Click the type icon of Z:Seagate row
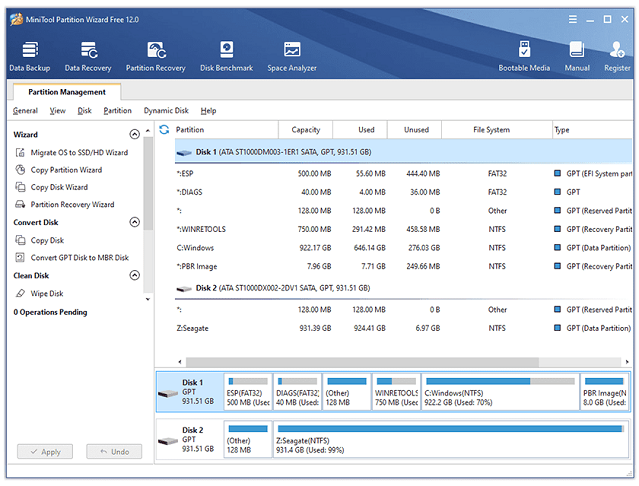The width and height of the screenshot is (639, 486). tap(557, 328)
